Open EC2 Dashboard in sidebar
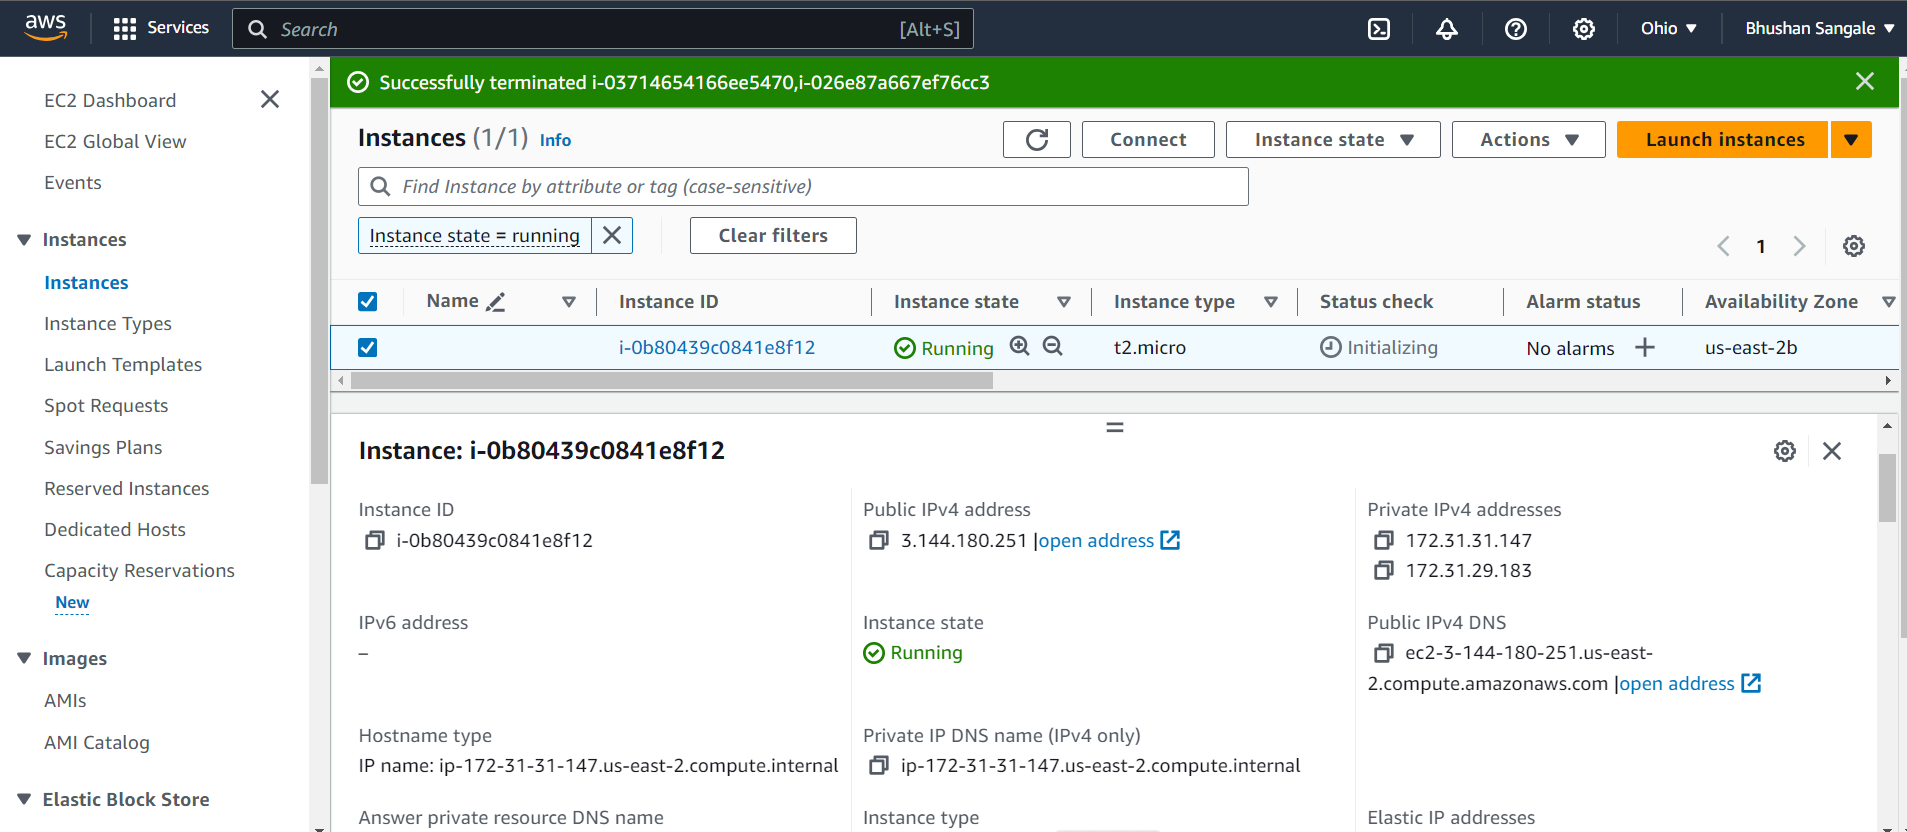This screenshot has width=1907, height=832. [x=110, y=100]
